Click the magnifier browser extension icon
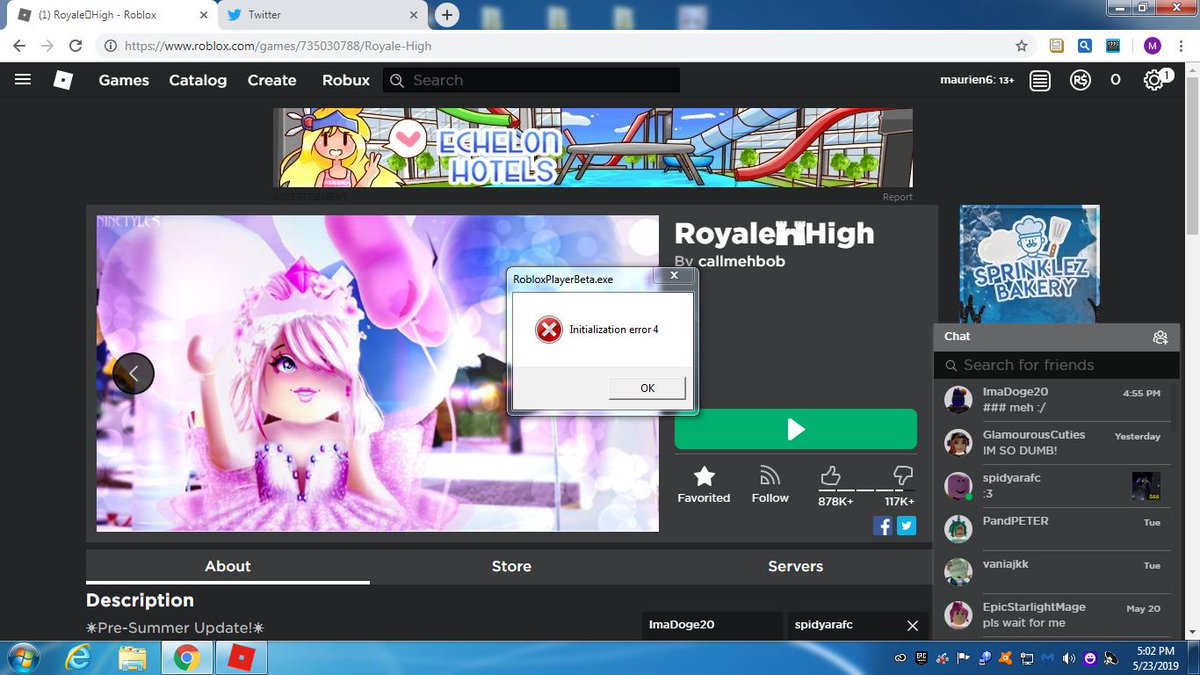The width and height of the screenshot is (1200, 675). (x=1084, y=46)
